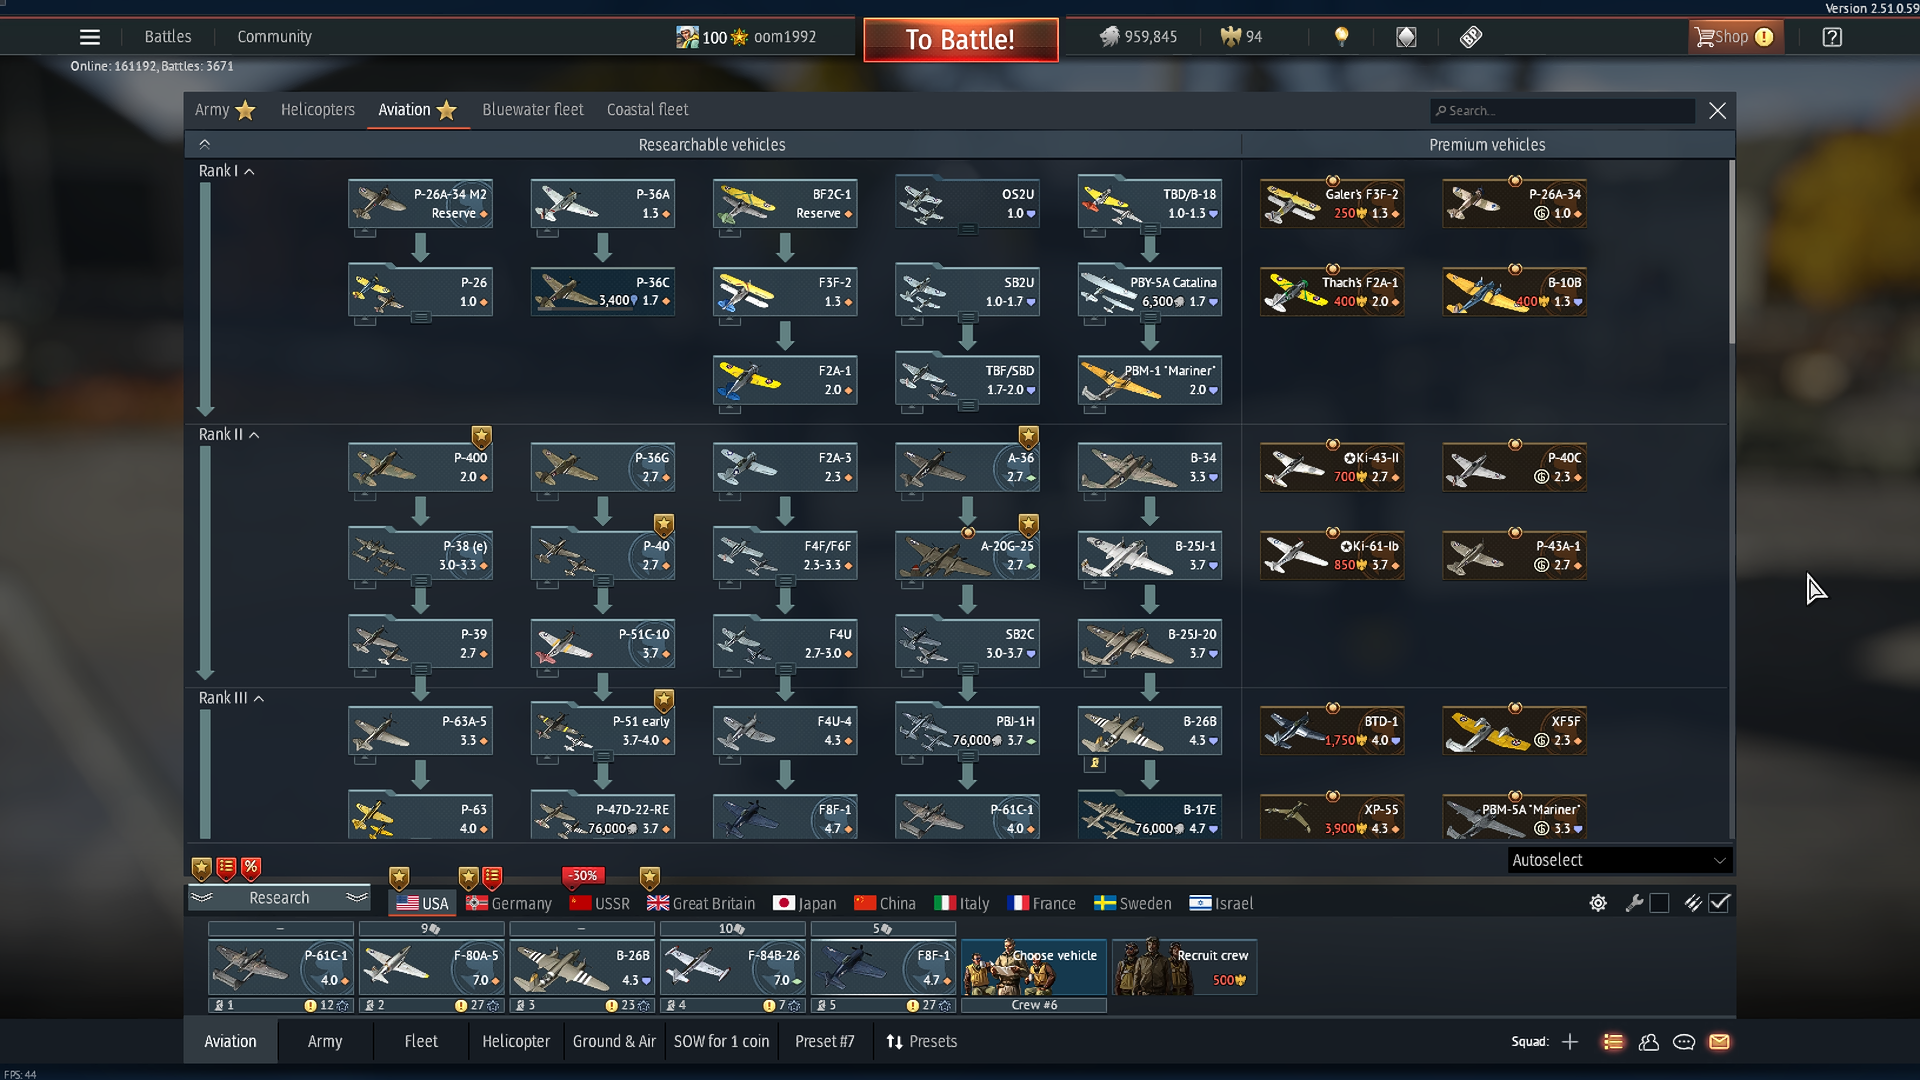Viewport: 1920px width, 1080px height.
Task: Open slotbar settings gear icon
Action: point(1598,903)
